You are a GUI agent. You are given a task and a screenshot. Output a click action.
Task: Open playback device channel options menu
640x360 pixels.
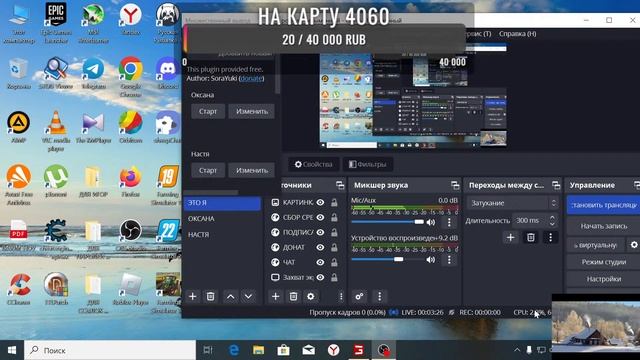449,260
